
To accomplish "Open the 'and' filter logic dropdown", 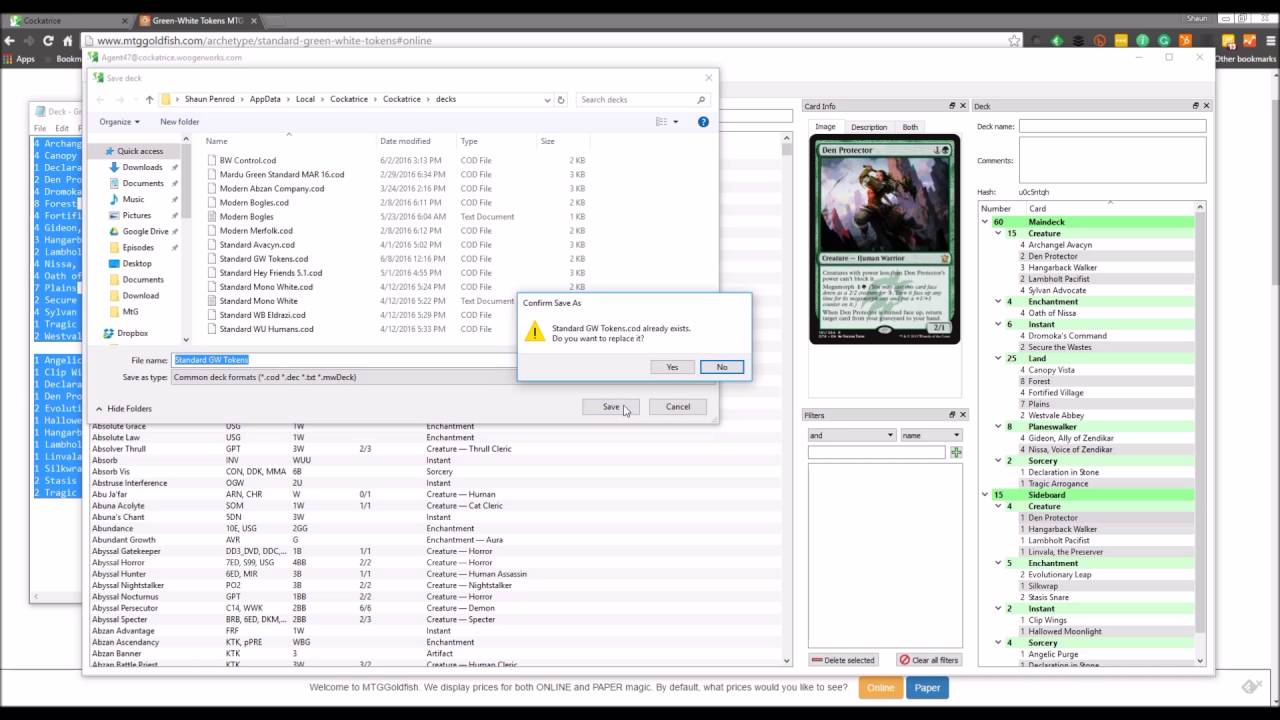I will point(851,435).
